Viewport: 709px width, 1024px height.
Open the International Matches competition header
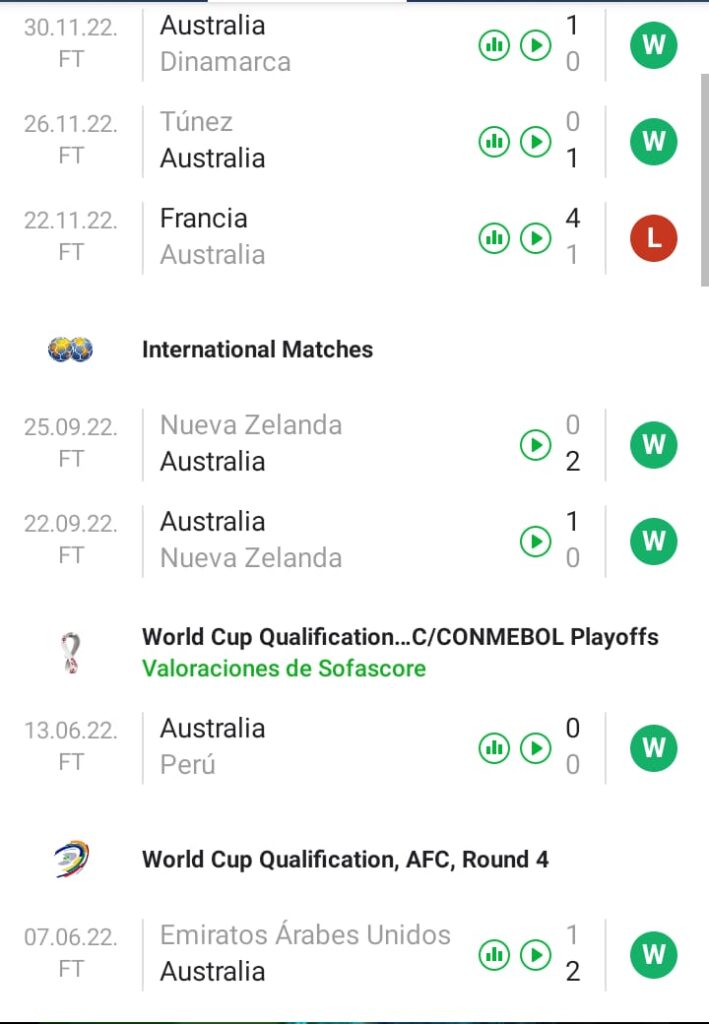257,349
